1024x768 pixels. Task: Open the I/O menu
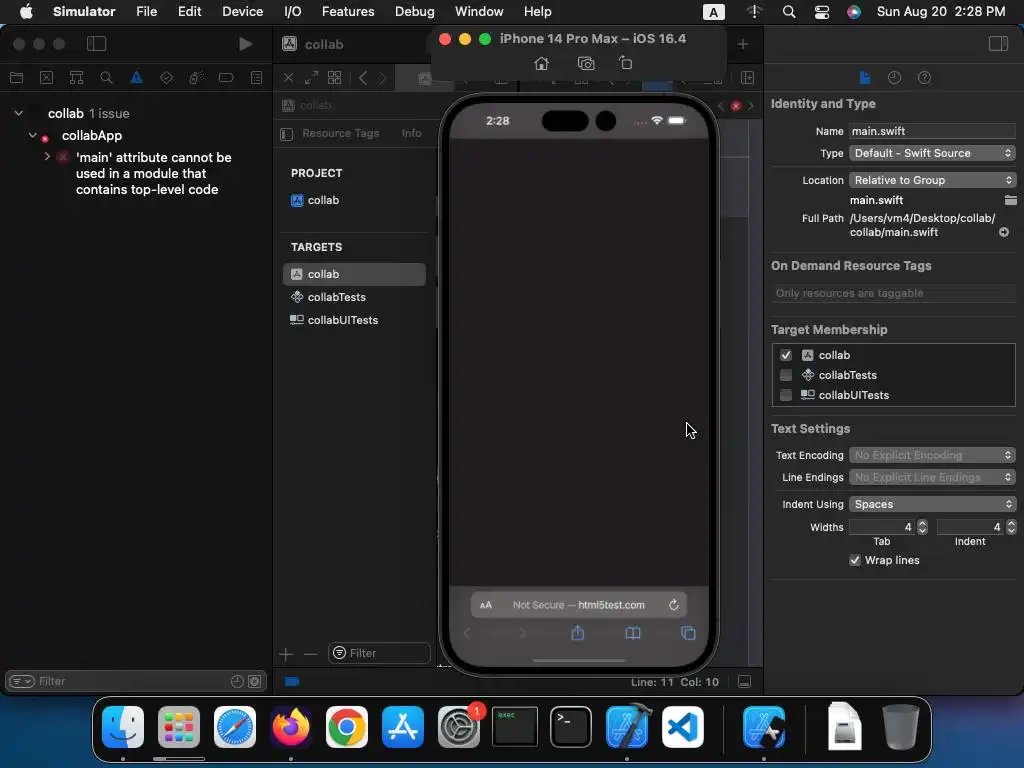click(x=293, y=11)
